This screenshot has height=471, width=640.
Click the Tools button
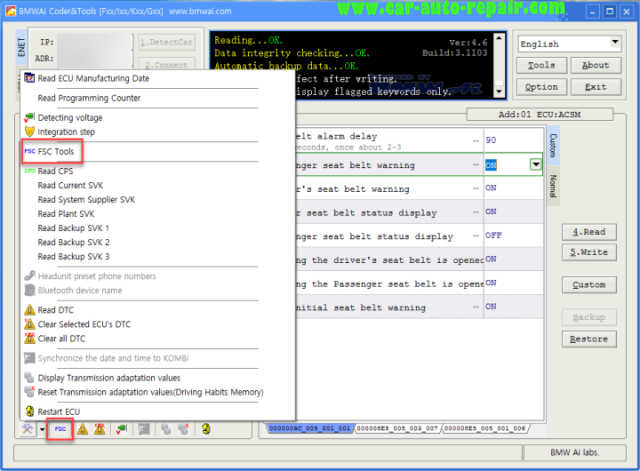(x=541, y=65)
